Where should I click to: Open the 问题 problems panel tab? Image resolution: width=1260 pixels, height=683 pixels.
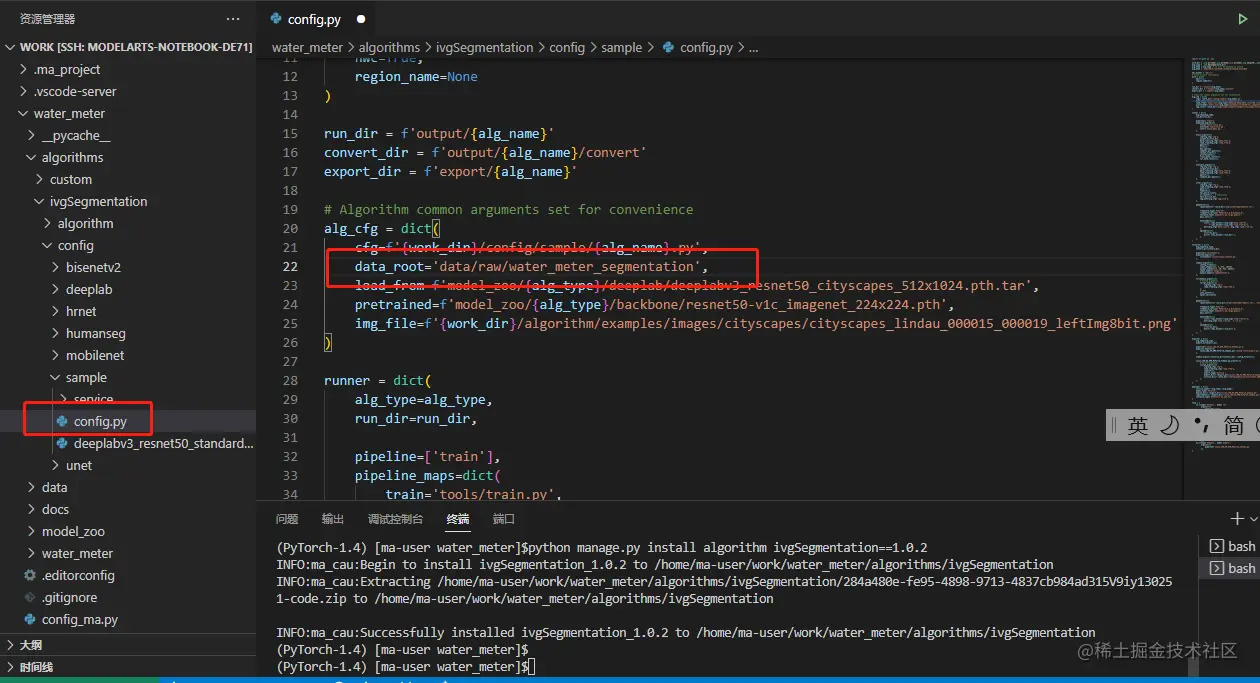(x=287, y=519)
